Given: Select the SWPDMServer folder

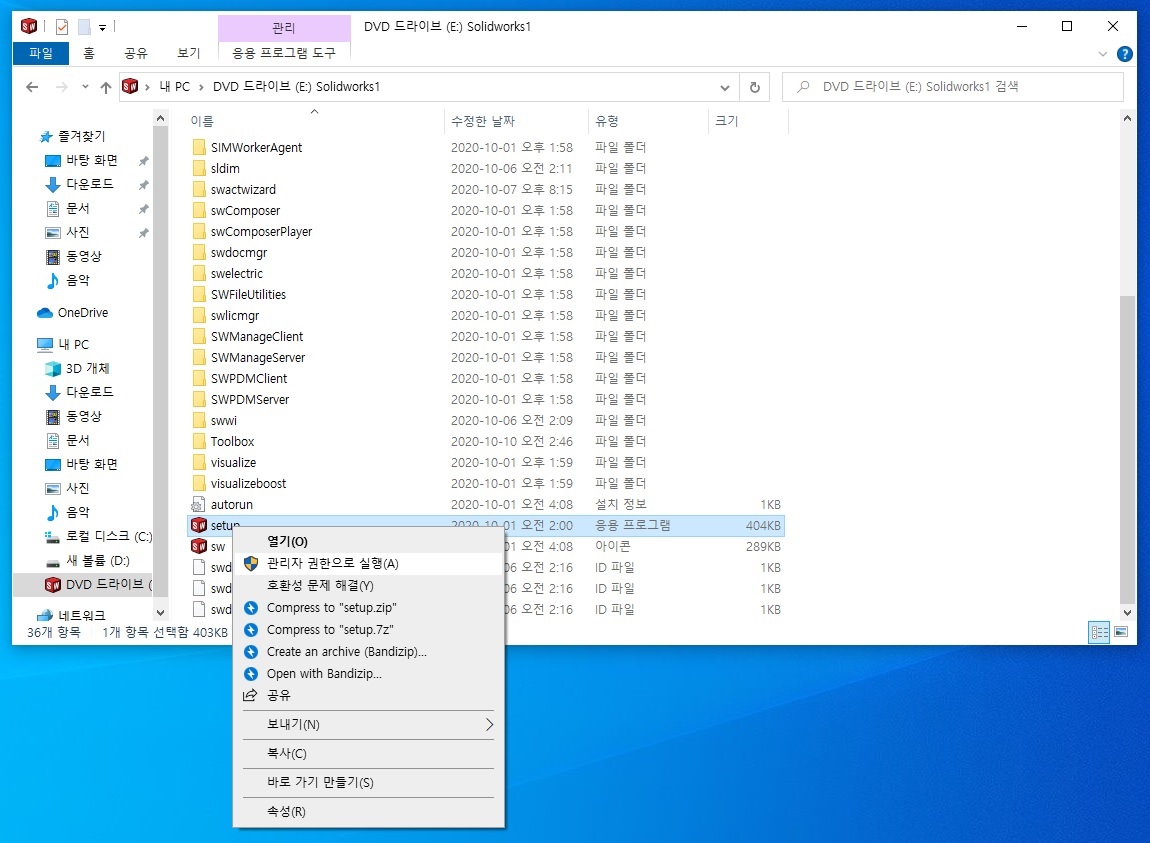Looking at the screenshot, I should tap(249, 400).
